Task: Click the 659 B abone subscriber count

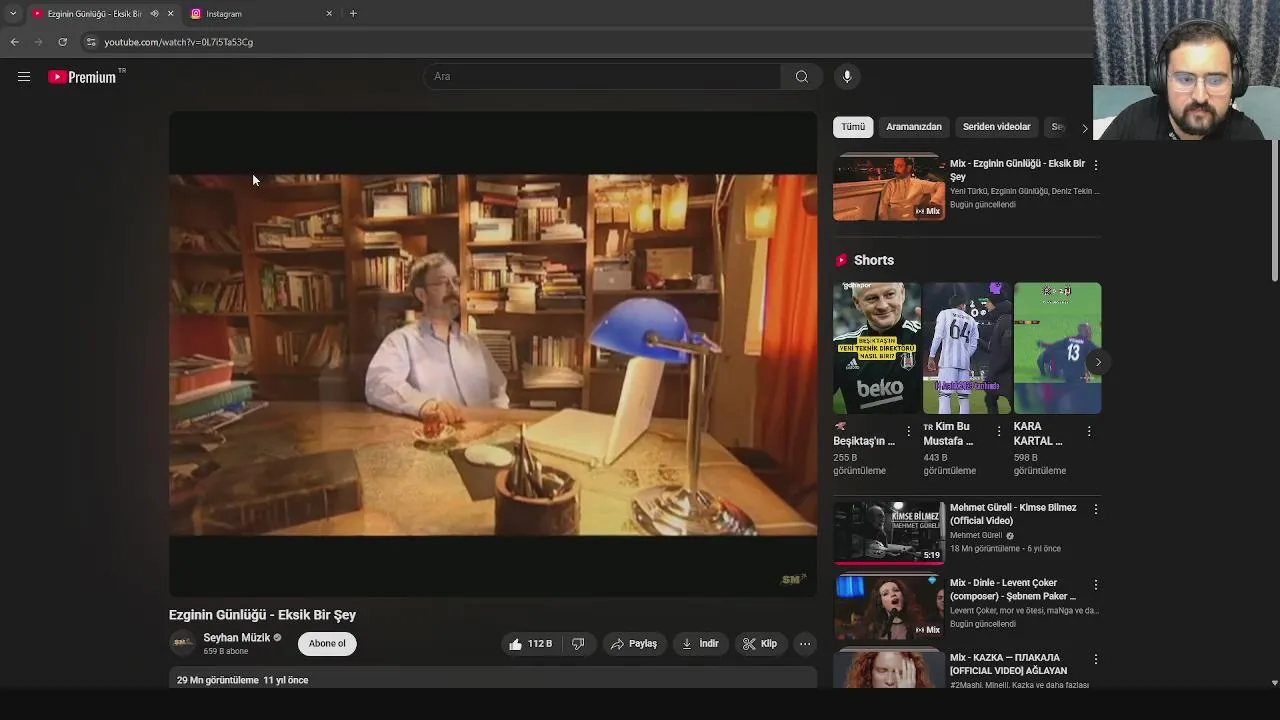Action: 226,652
